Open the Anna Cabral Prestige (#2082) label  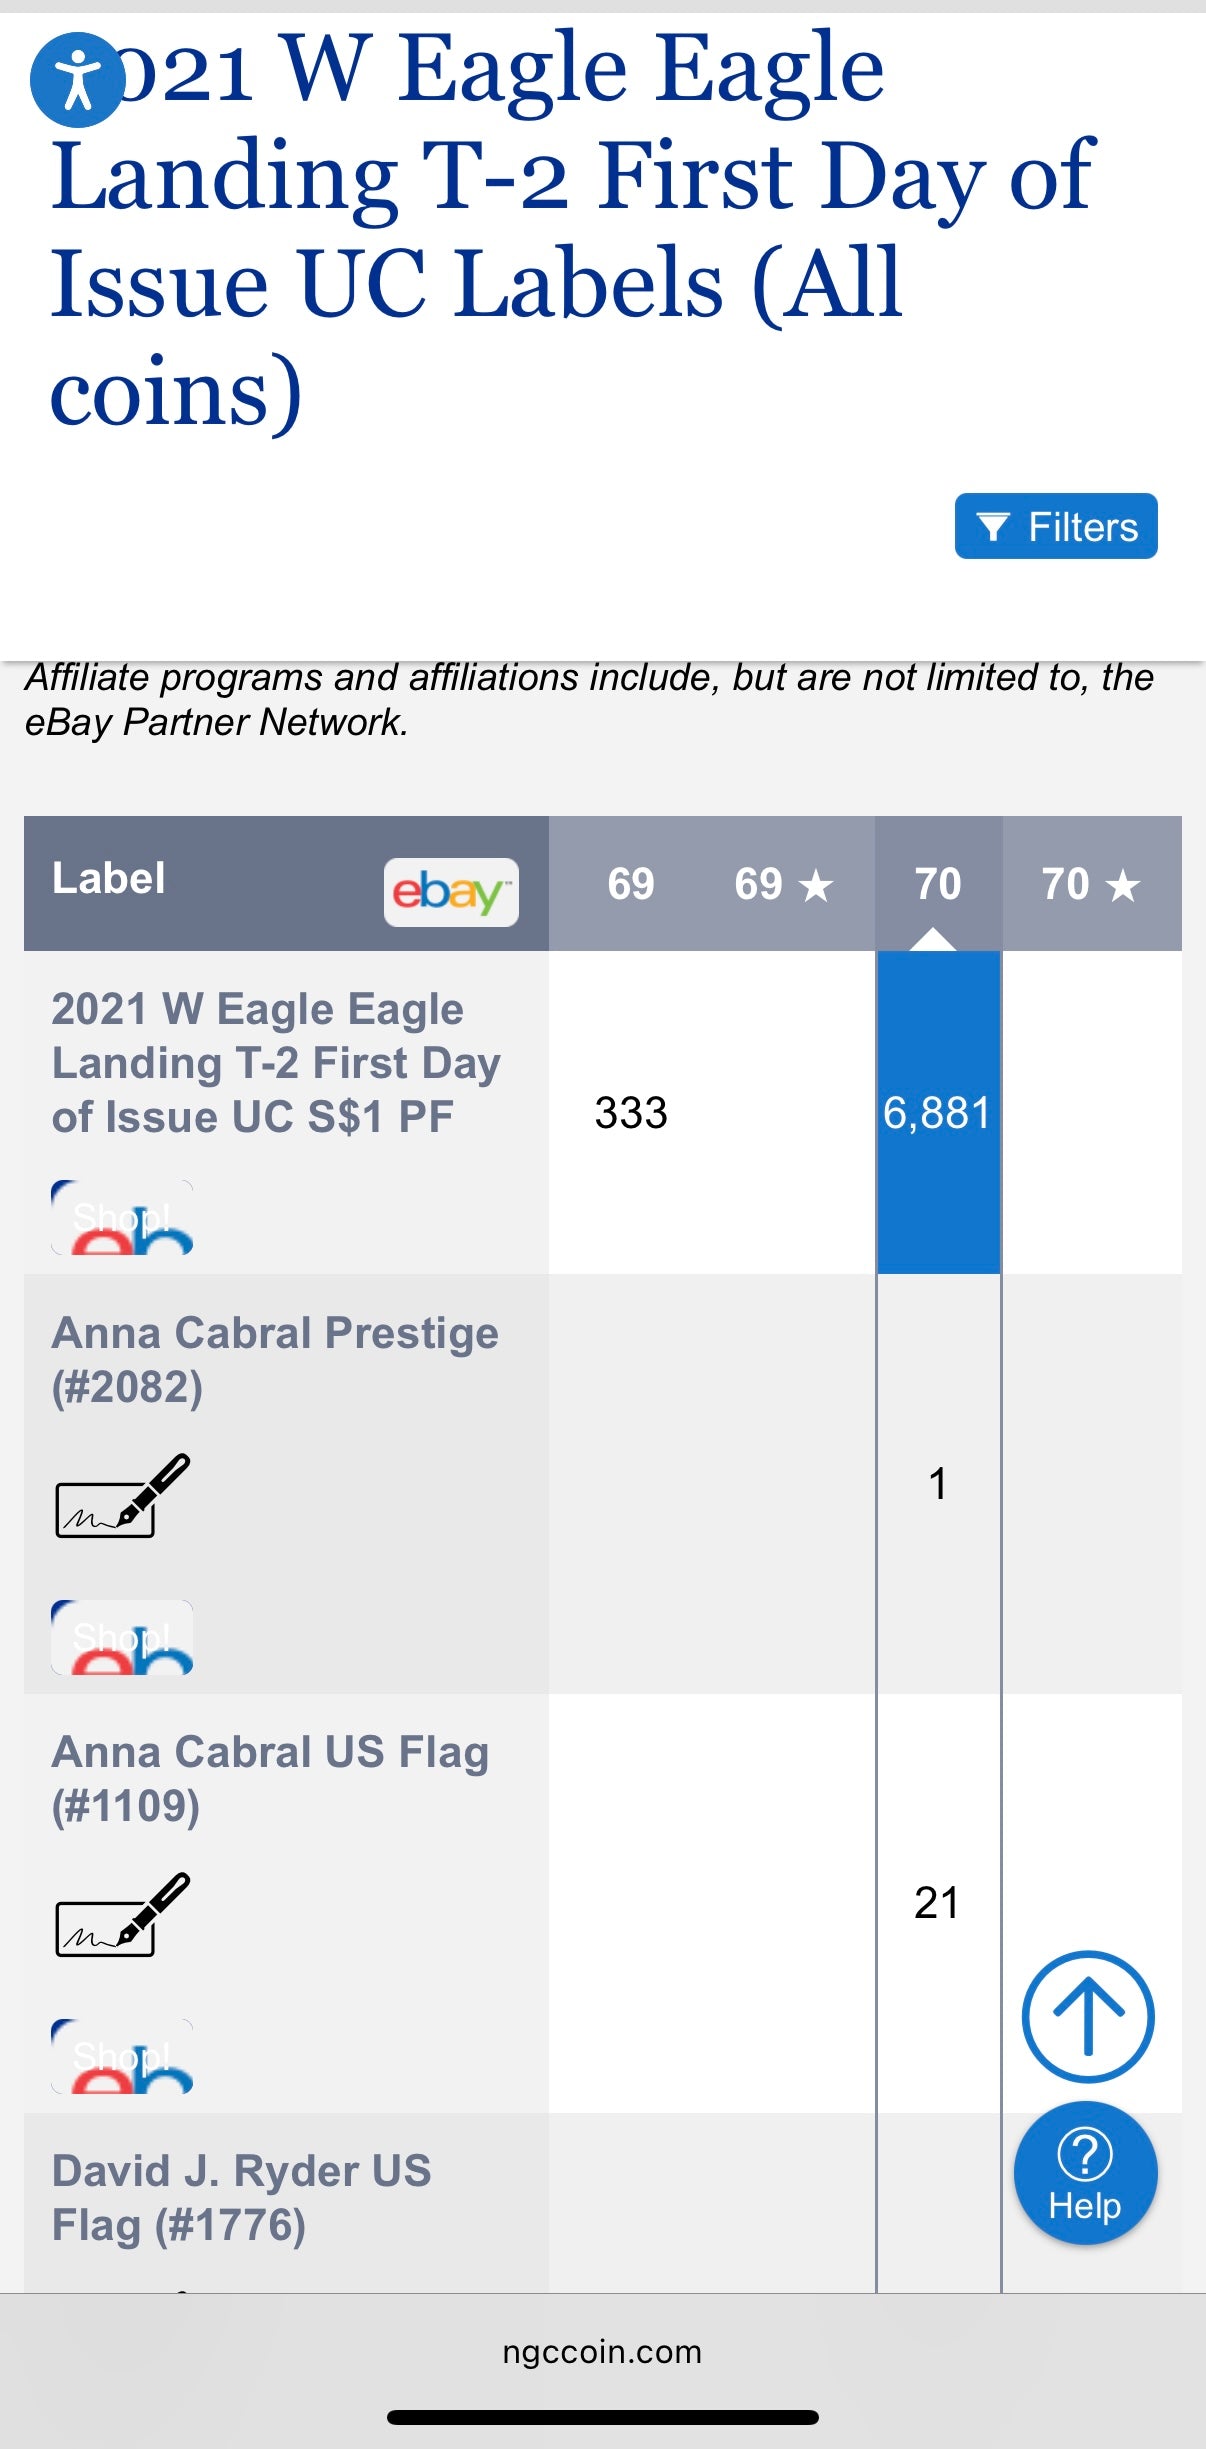(275, 1359)
